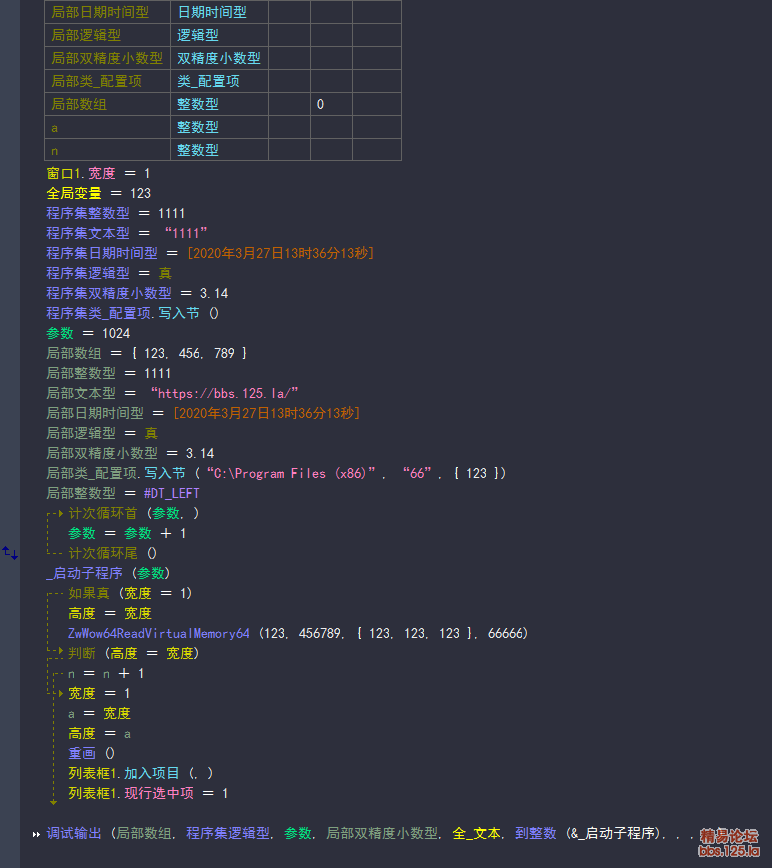Select variable name cell 局部数组 in table
The height and width of the screenshot is (868, 772).
(107, 104)
